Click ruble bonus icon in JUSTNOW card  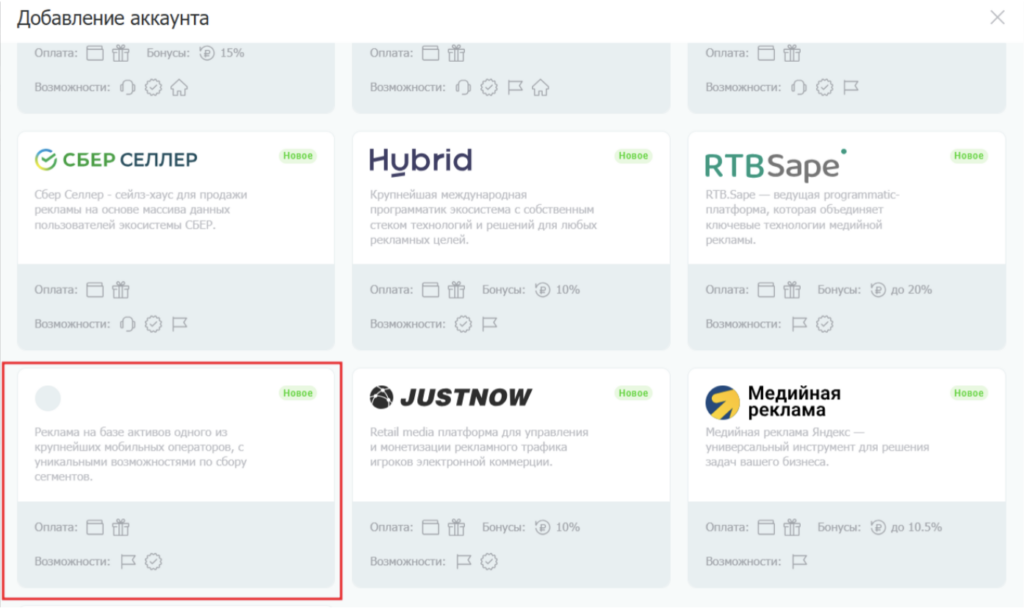click(x=543, y=527)
